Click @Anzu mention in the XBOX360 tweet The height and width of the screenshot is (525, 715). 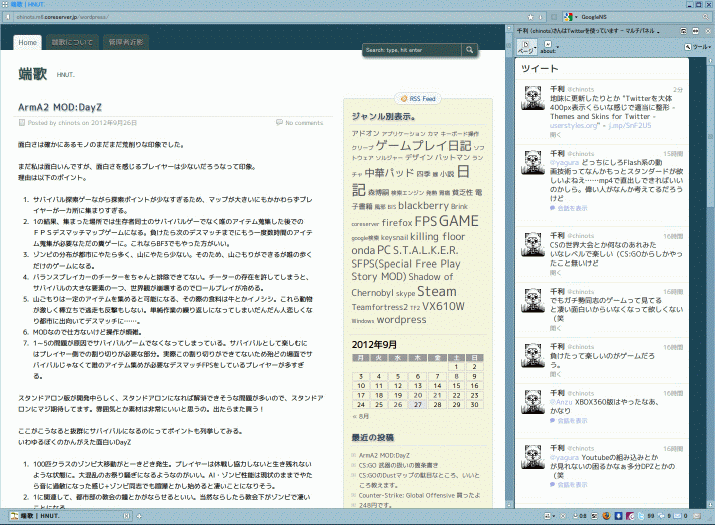click(x=561, y=402)
